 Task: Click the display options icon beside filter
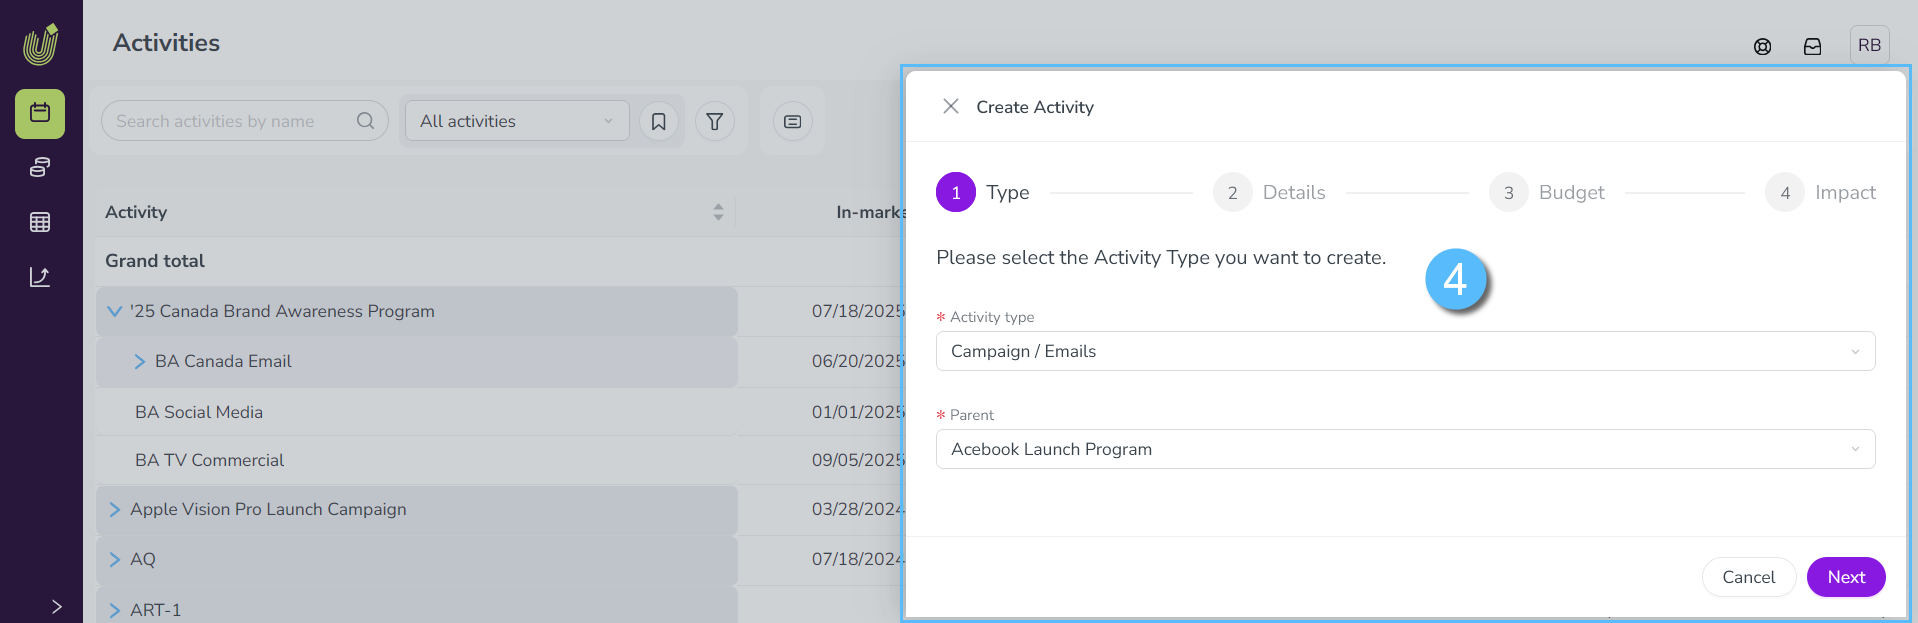792,121
